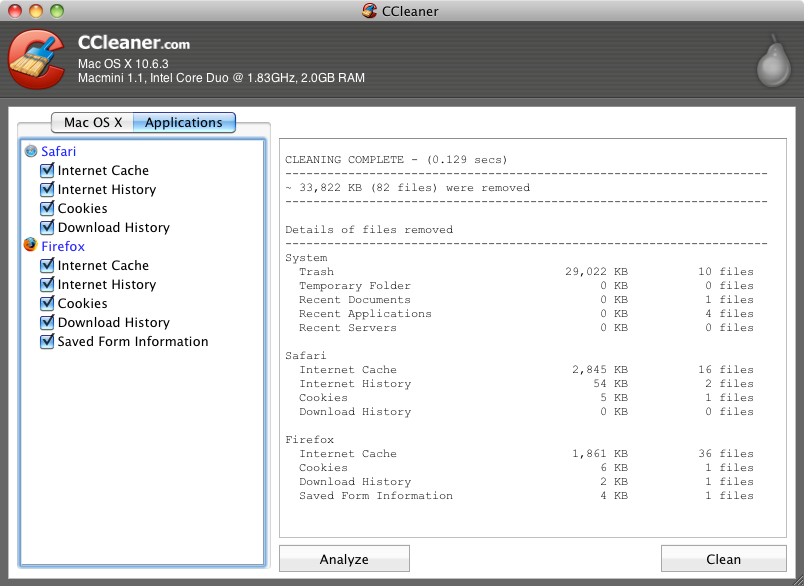Disable Firefox Saved Form Information checkbox

coord(47,342)
